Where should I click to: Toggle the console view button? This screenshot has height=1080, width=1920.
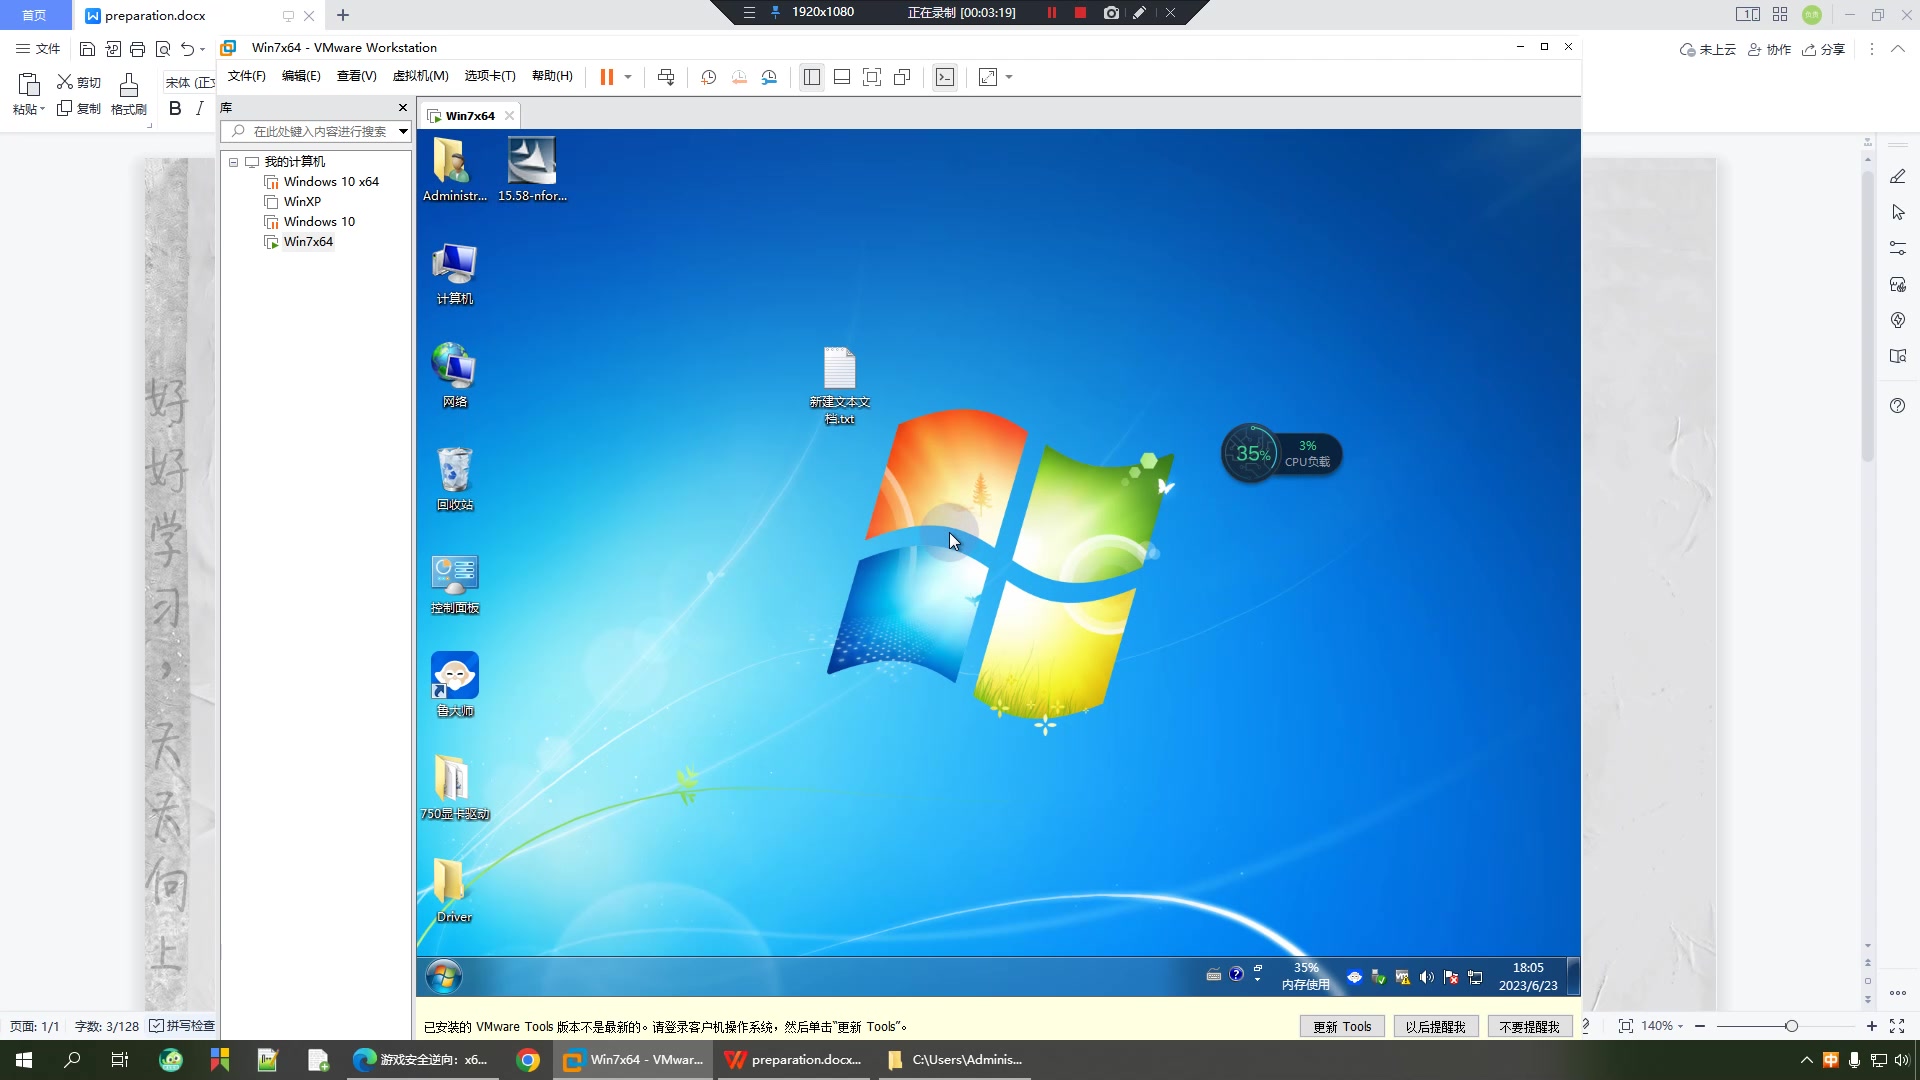point(945,77)
